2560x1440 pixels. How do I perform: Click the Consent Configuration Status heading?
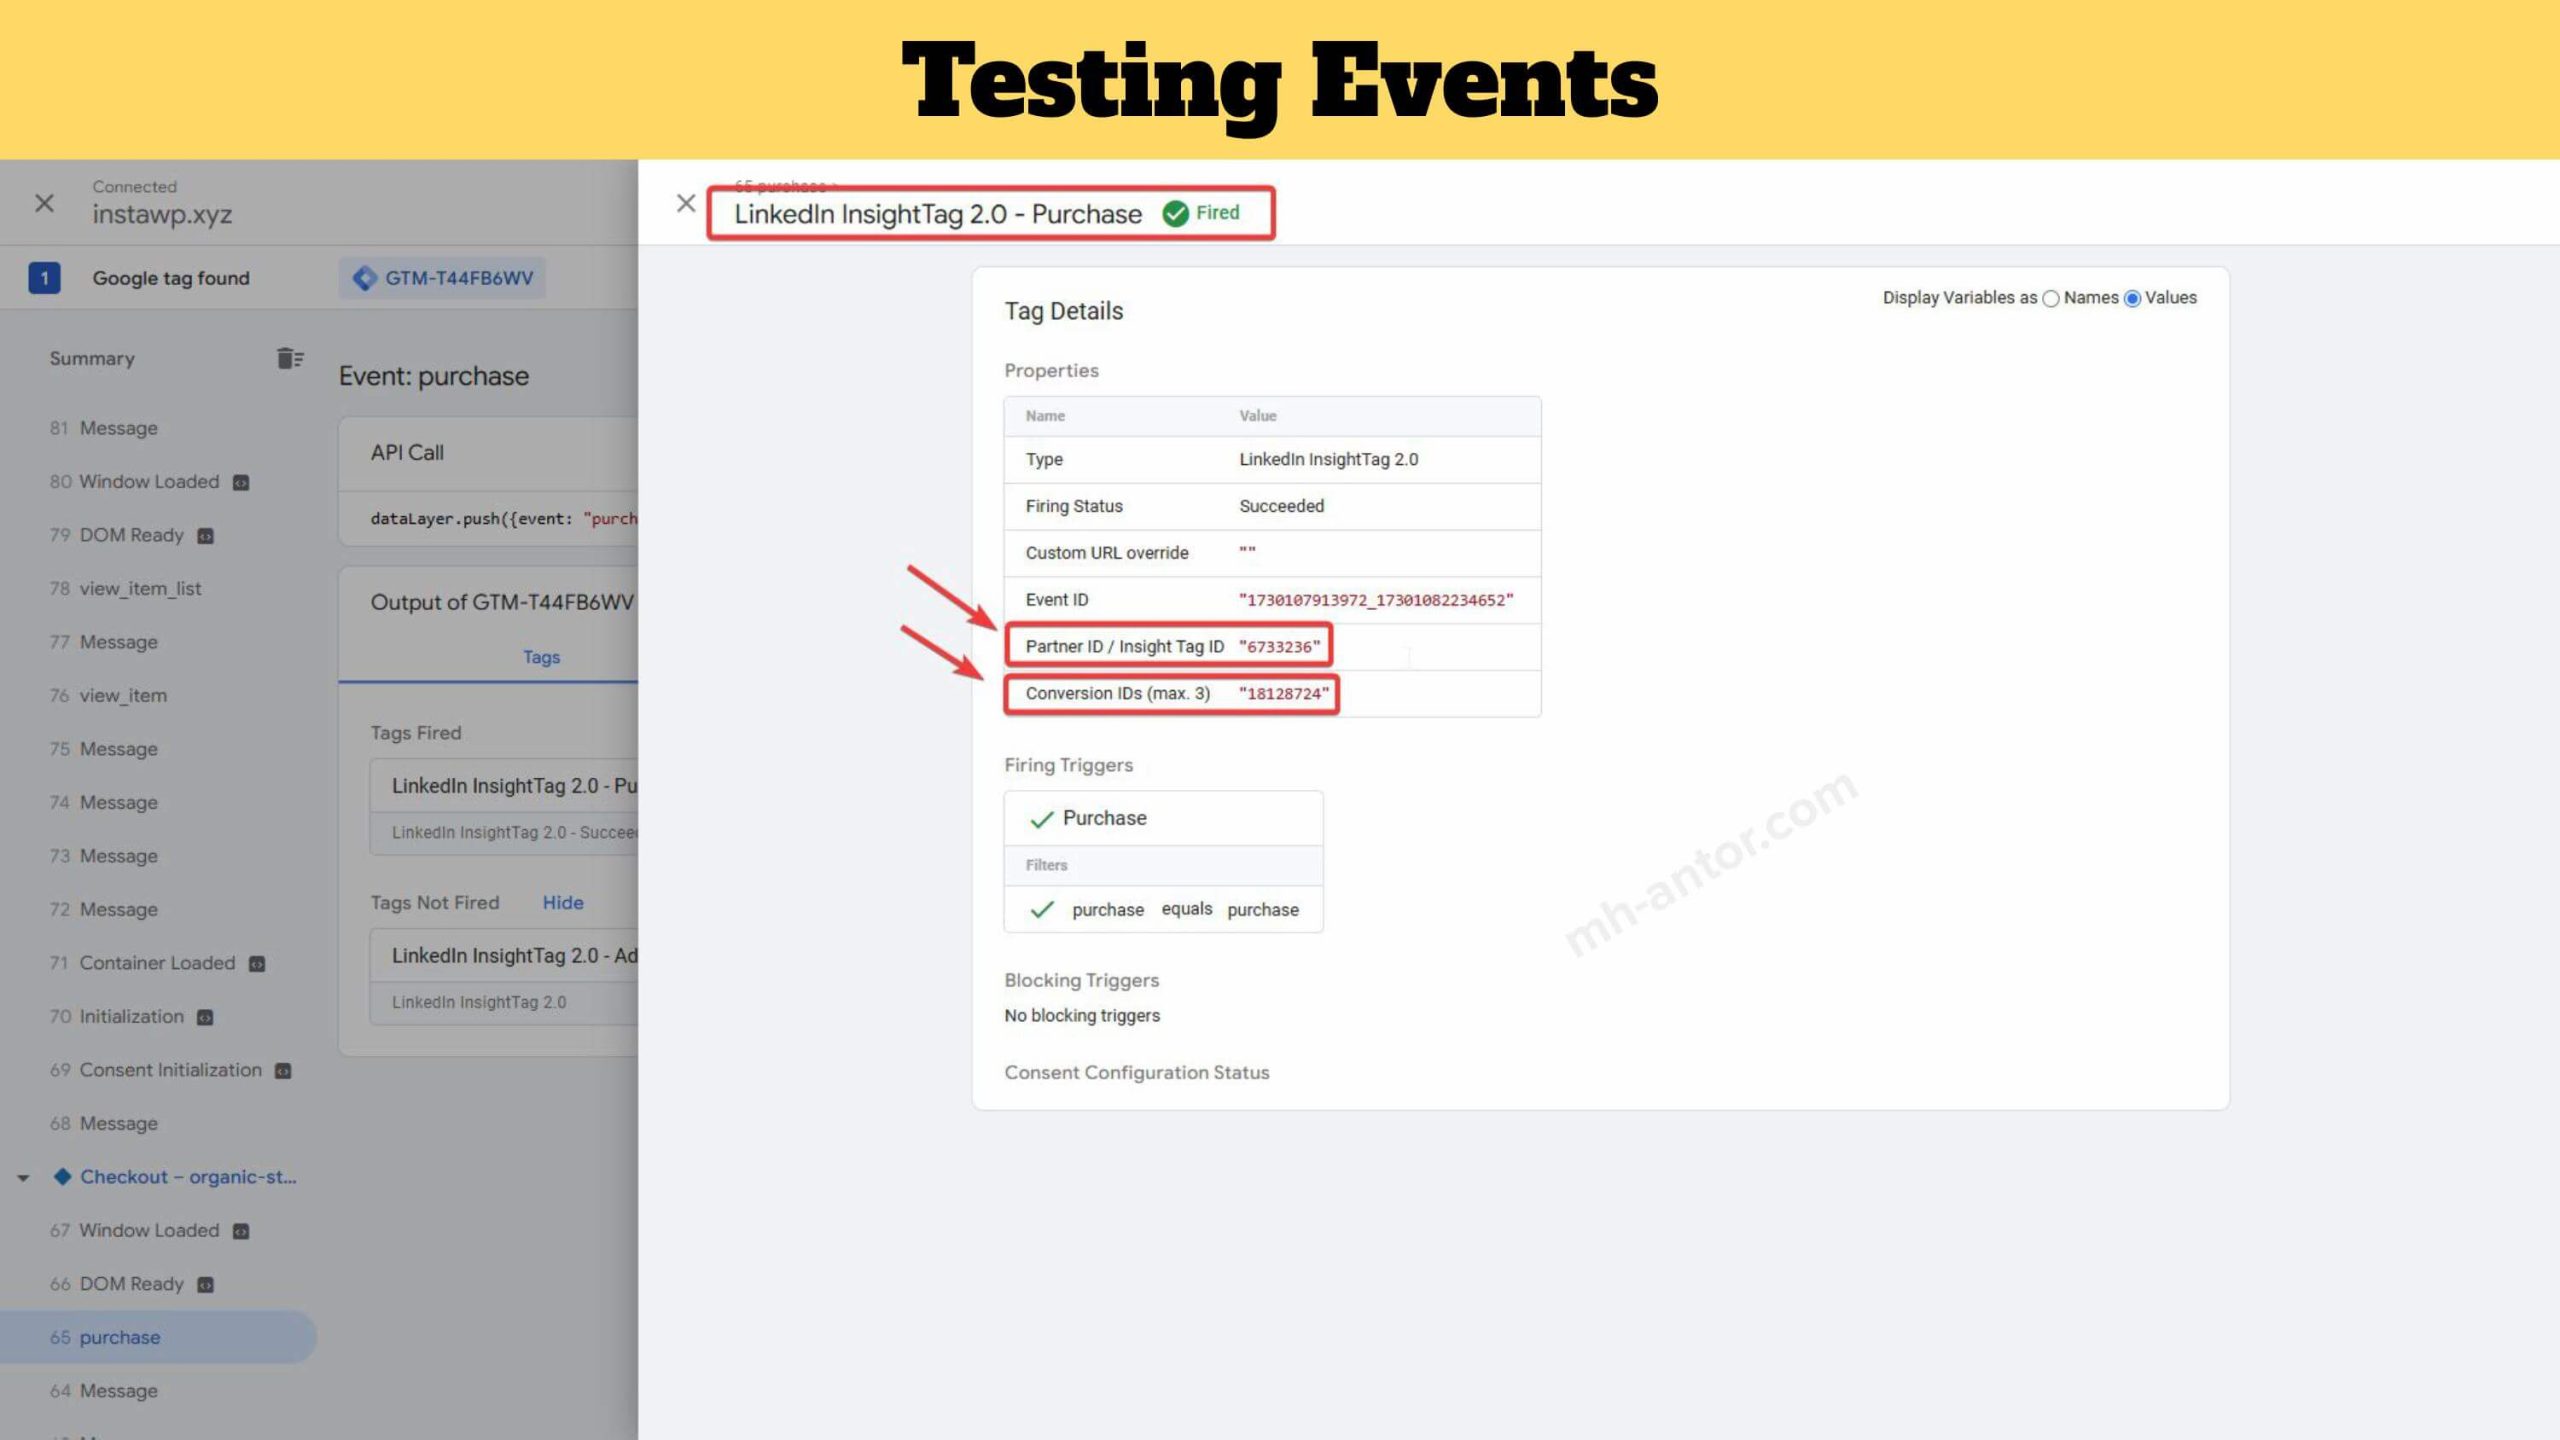coord(1137,1072)
